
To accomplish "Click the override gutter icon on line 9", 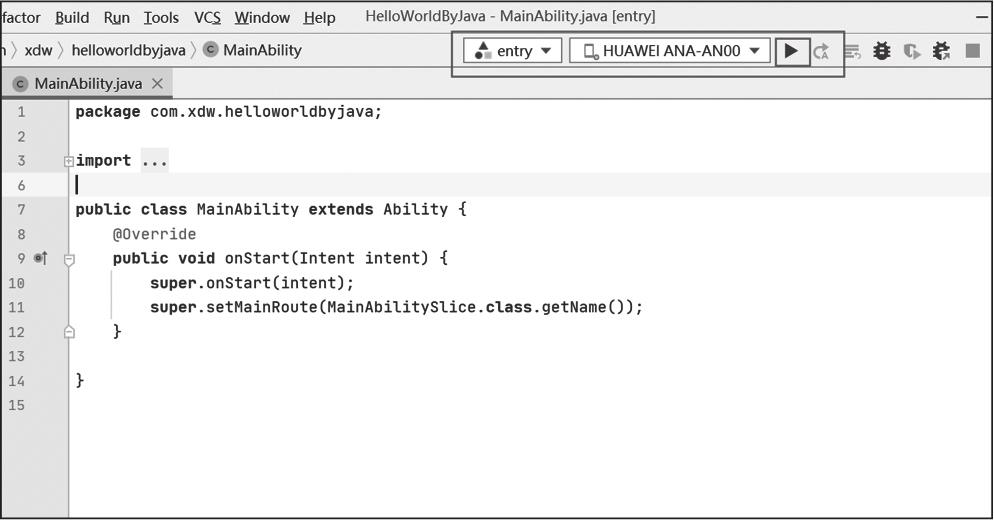I will (x=41, y=258).
